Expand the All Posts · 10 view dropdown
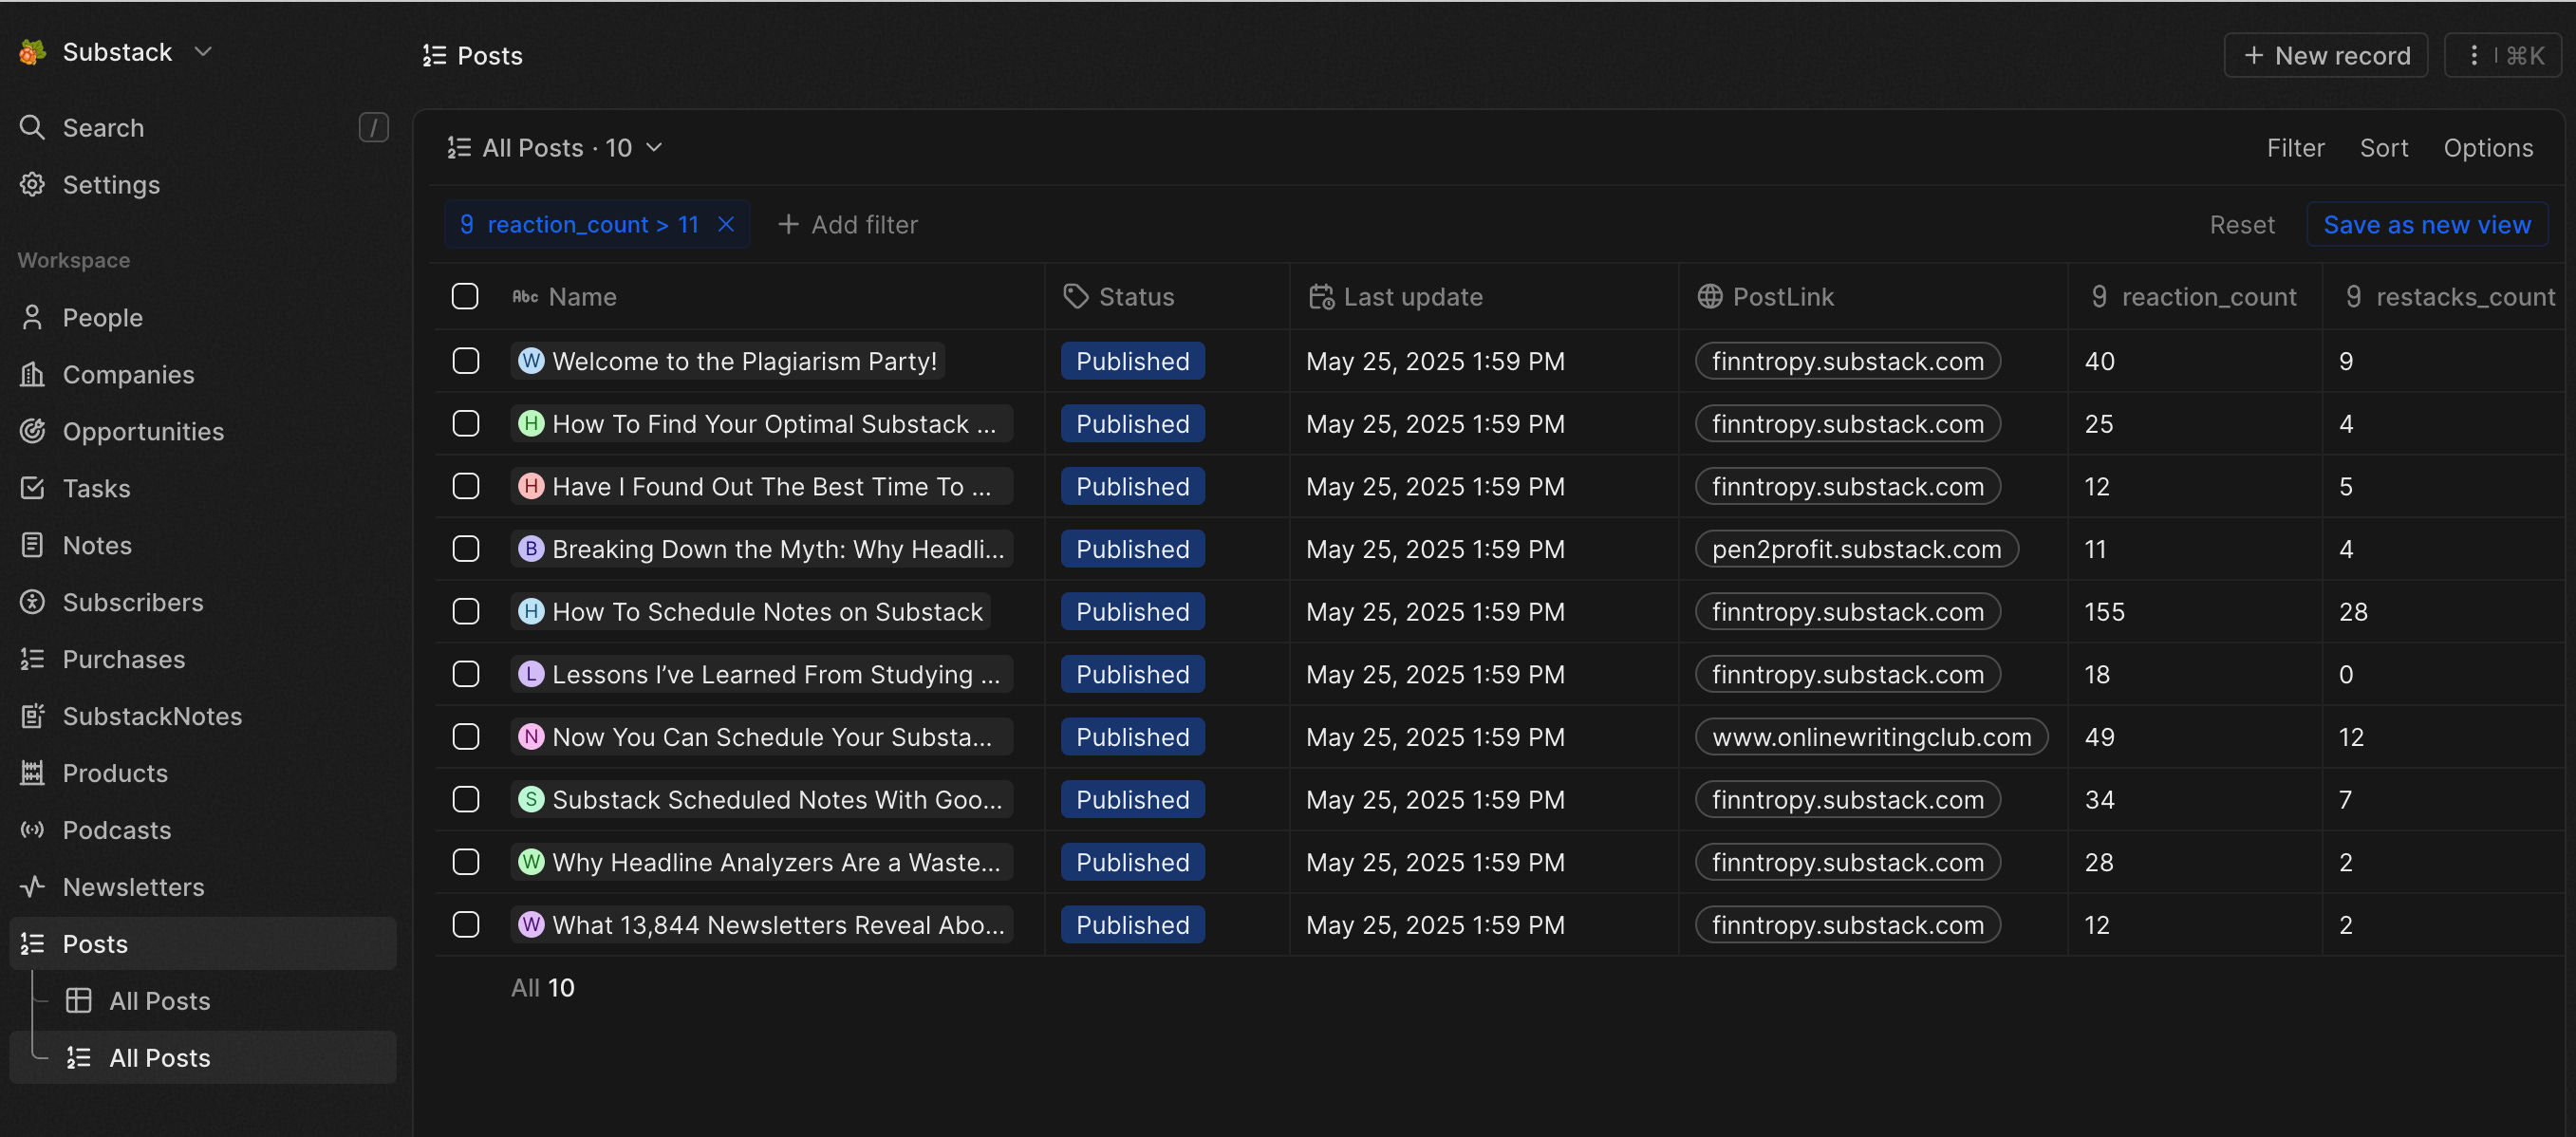The image size is (2576, 1137). point(555,148)
